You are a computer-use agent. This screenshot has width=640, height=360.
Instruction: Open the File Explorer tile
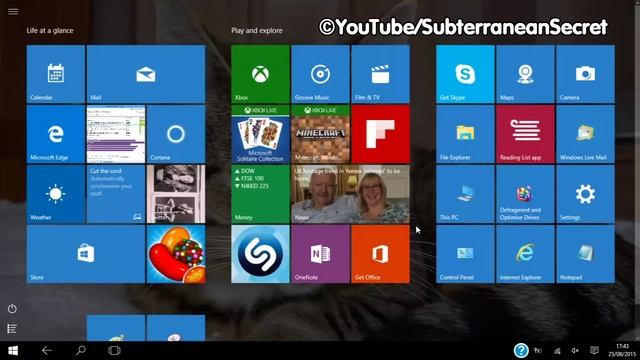(465, 134)
